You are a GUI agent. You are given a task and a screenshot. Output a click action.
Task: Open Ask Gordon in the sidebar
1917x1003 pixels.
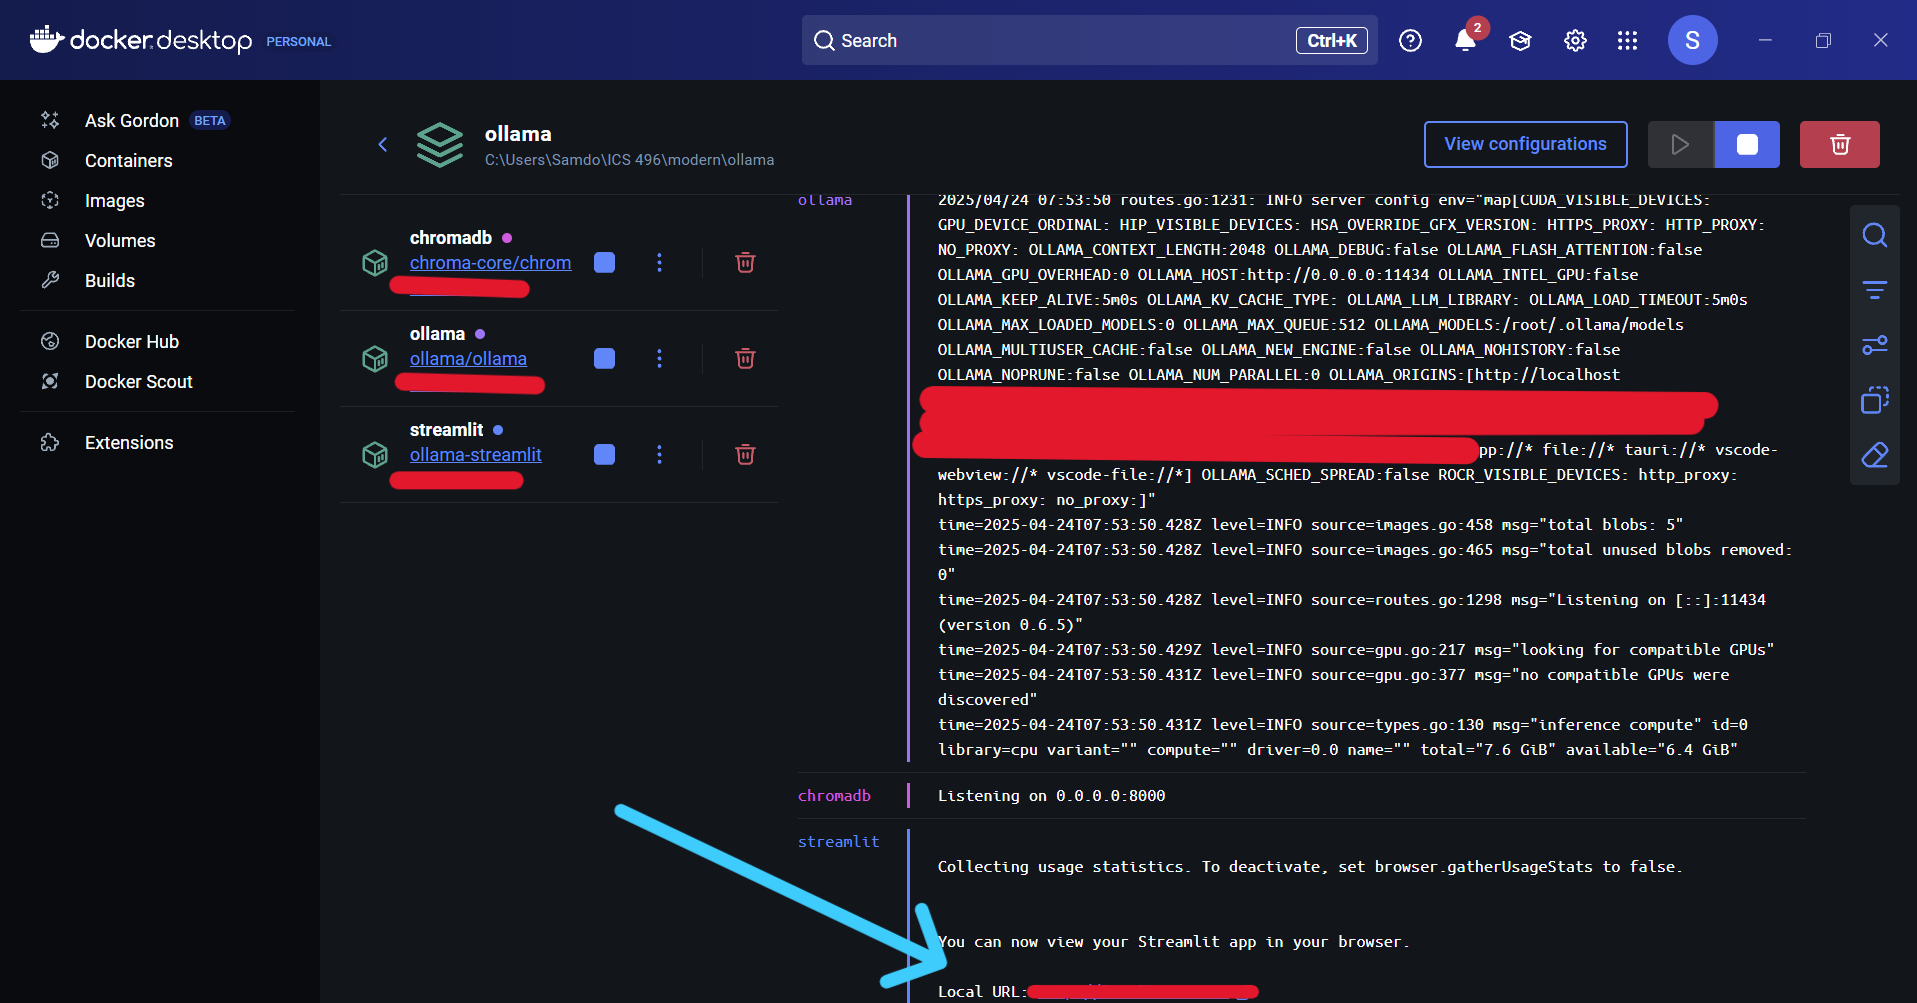[132, 121]
